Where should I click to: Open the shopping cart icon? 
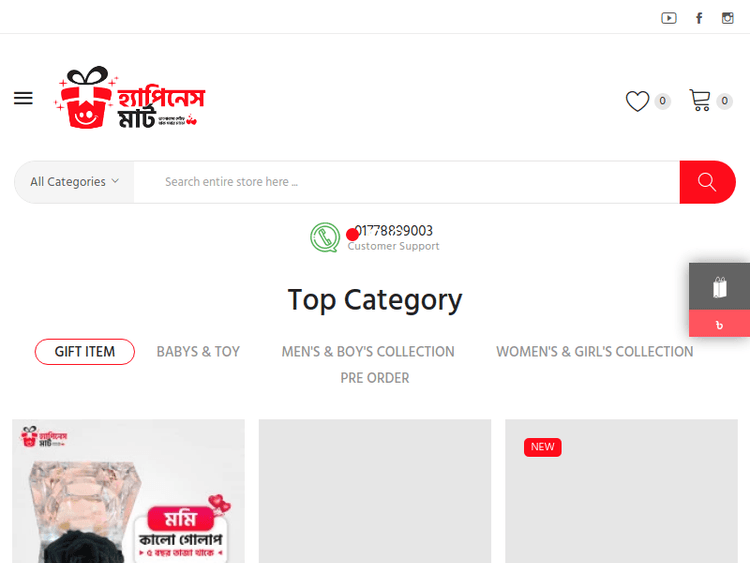(700, 100)
